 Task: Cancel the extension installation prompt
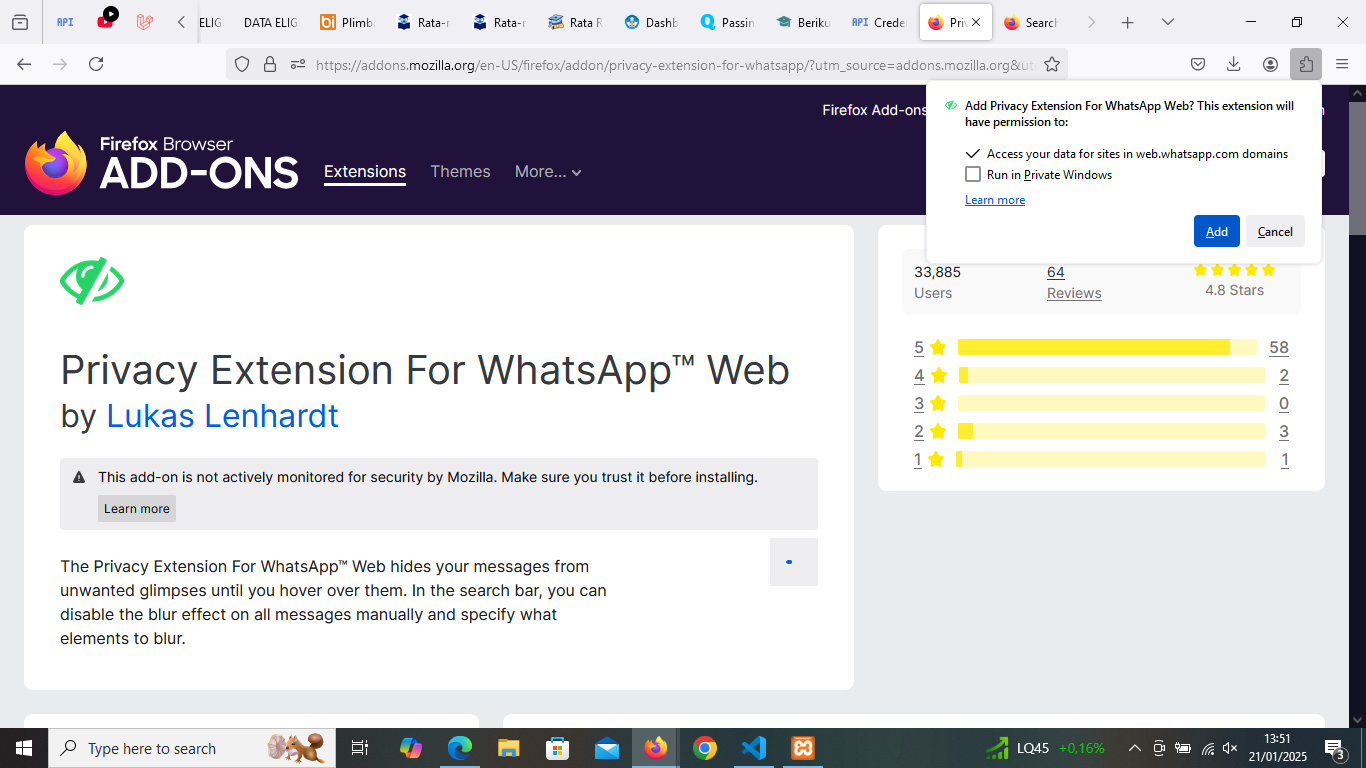click(1275, 231)
